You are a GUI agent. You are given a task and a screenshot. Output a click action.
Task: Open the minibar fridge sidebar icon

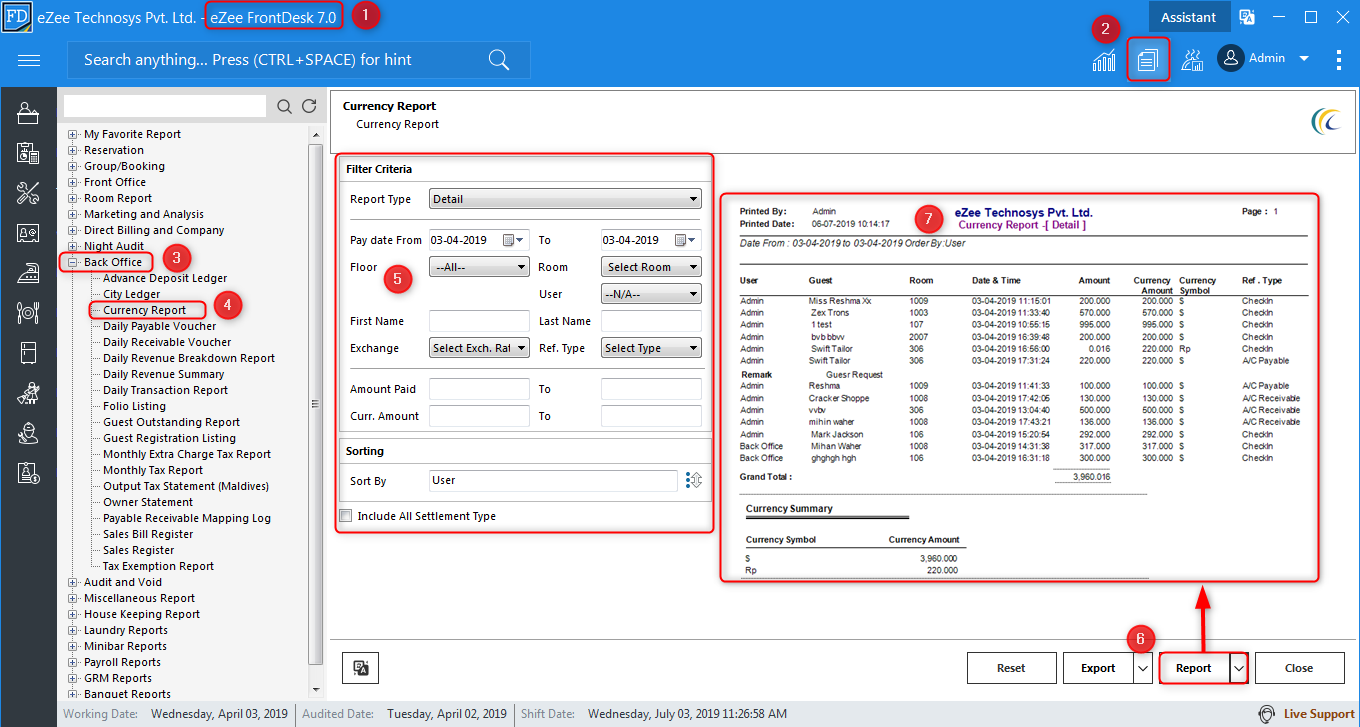[x=28, y=353]
